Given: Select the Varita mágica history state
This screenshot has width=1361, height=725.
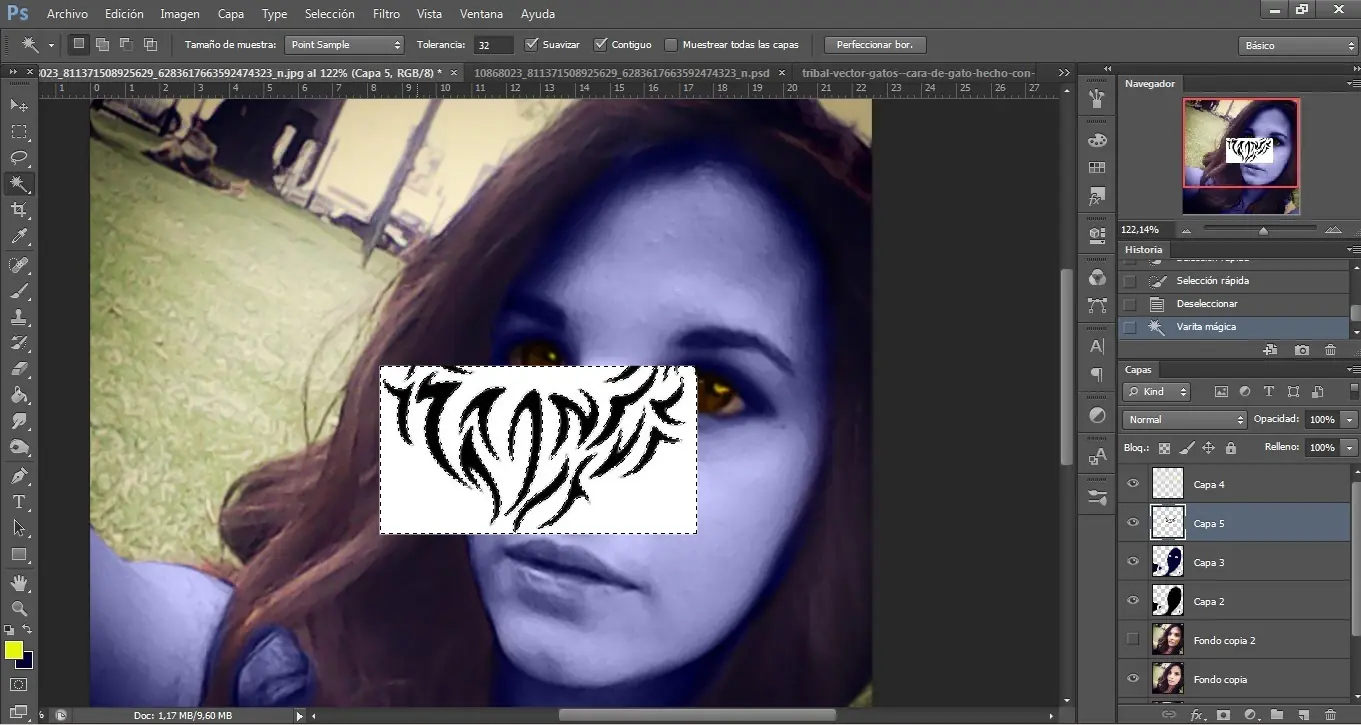Looking at the screenshot, I should point(1234,327).
